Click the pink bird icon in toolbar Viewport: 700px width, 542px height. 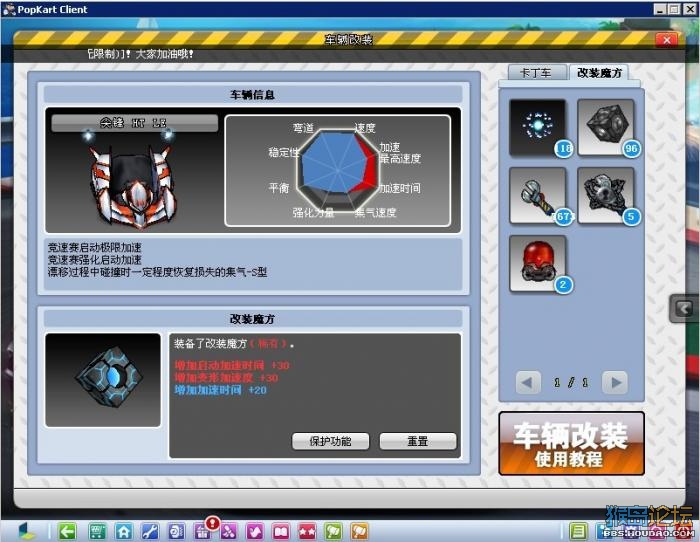click(255, 531)
